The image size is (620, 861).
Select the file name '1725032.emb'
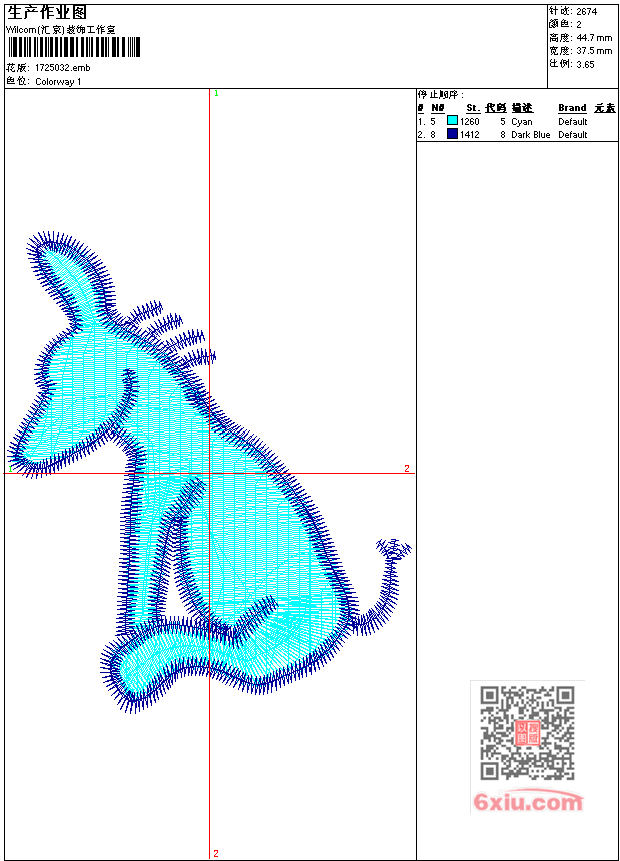pyautogui.click(x=63, y=68)
